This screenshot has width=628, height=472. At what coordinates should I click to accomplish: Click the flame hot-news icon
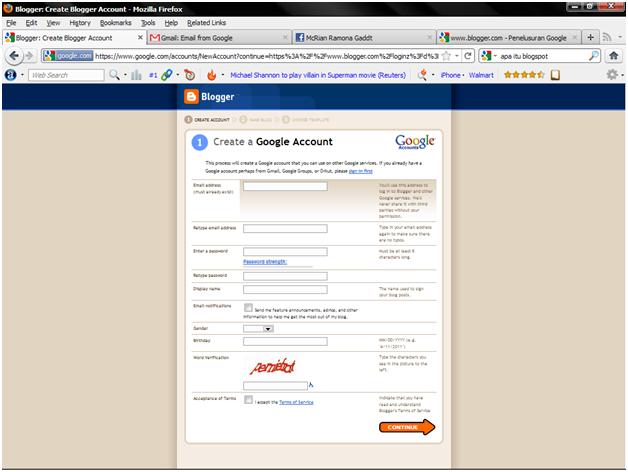[211, 75]
